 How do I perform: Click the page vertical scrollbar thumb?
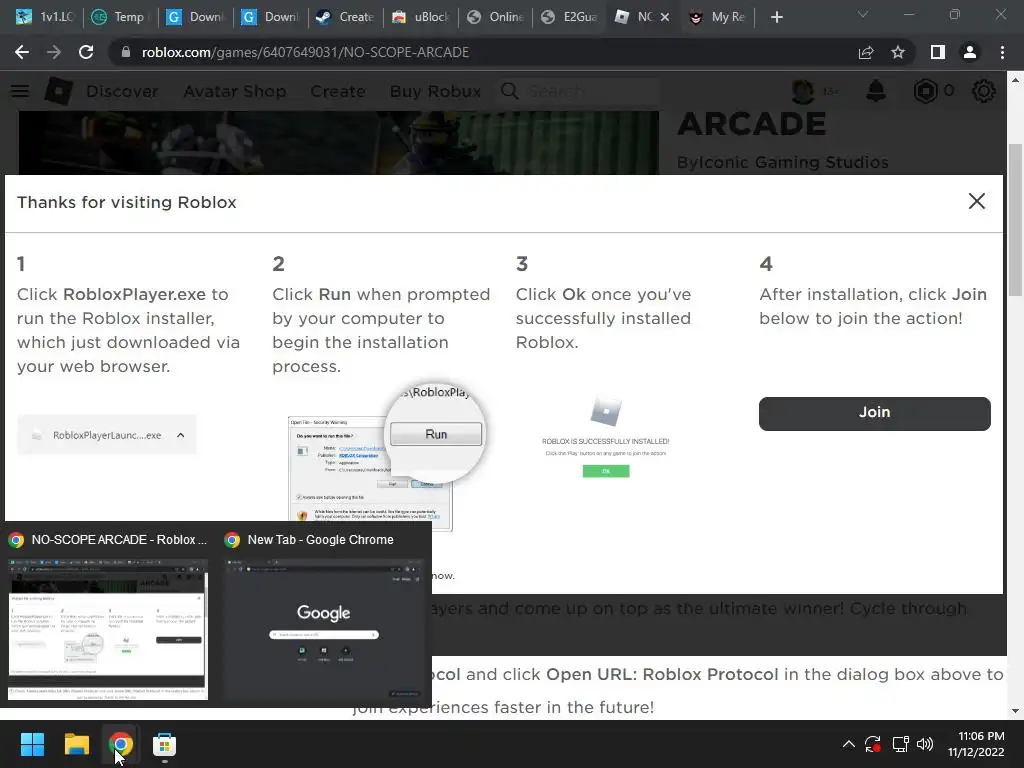1014,220
